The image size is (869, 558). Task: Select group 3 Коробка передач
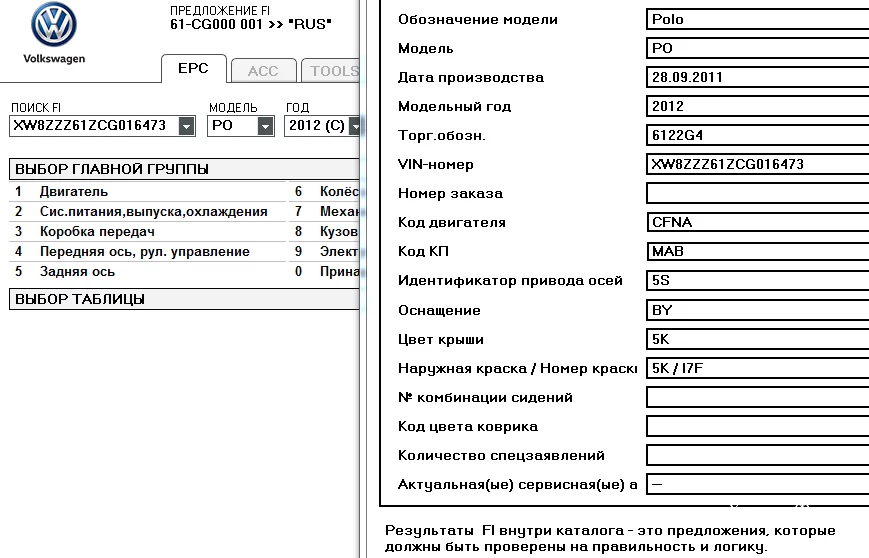tap(148, 232)
